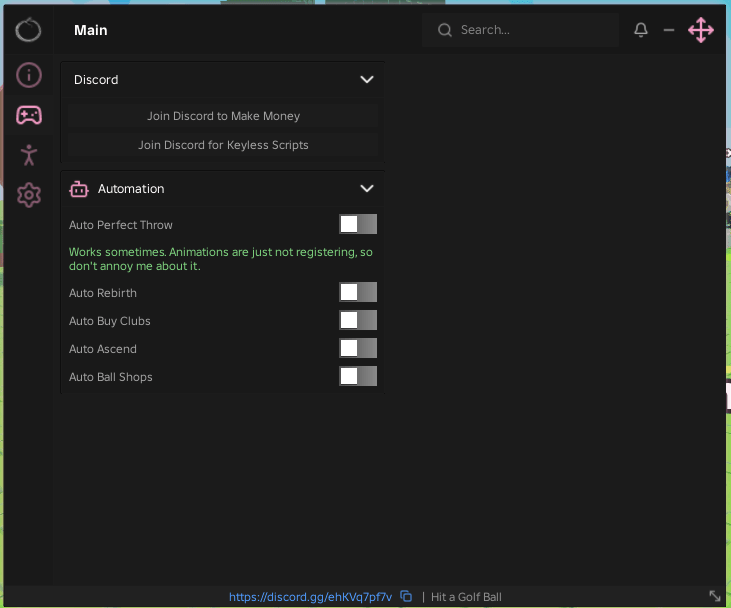Click the Hit a Golf Ball label
Screen dimensions: 731x608
point(466,597)
